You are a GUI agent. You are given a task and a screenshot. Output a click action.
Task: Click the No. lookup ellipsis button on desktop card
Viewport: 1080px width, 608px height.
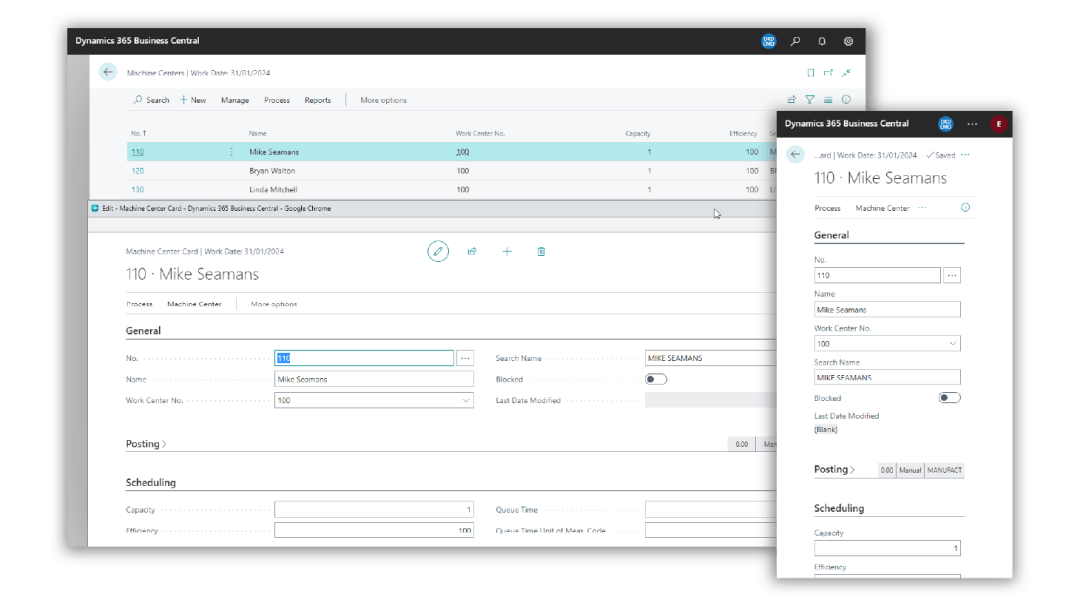click(x=465, y=358)
